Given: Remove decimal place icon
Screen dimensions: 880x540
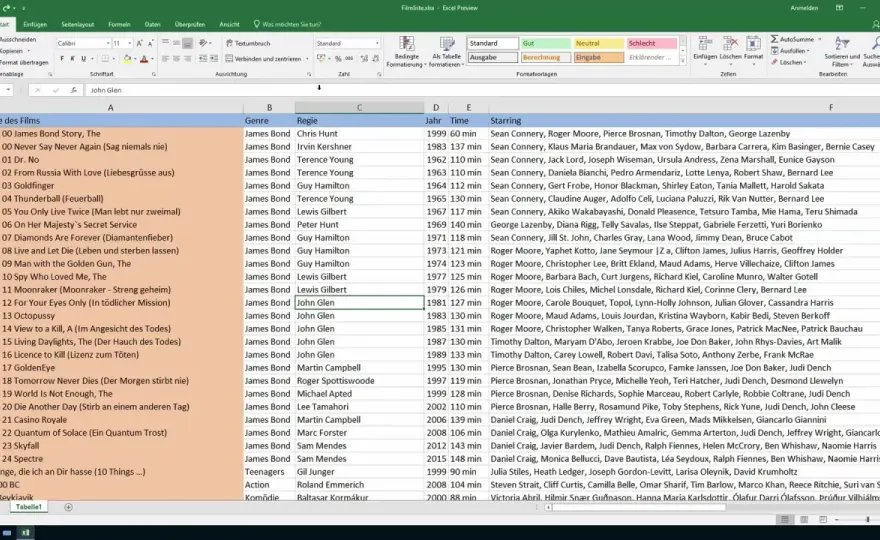Looking at the screenshot, I should click(375, 58).
